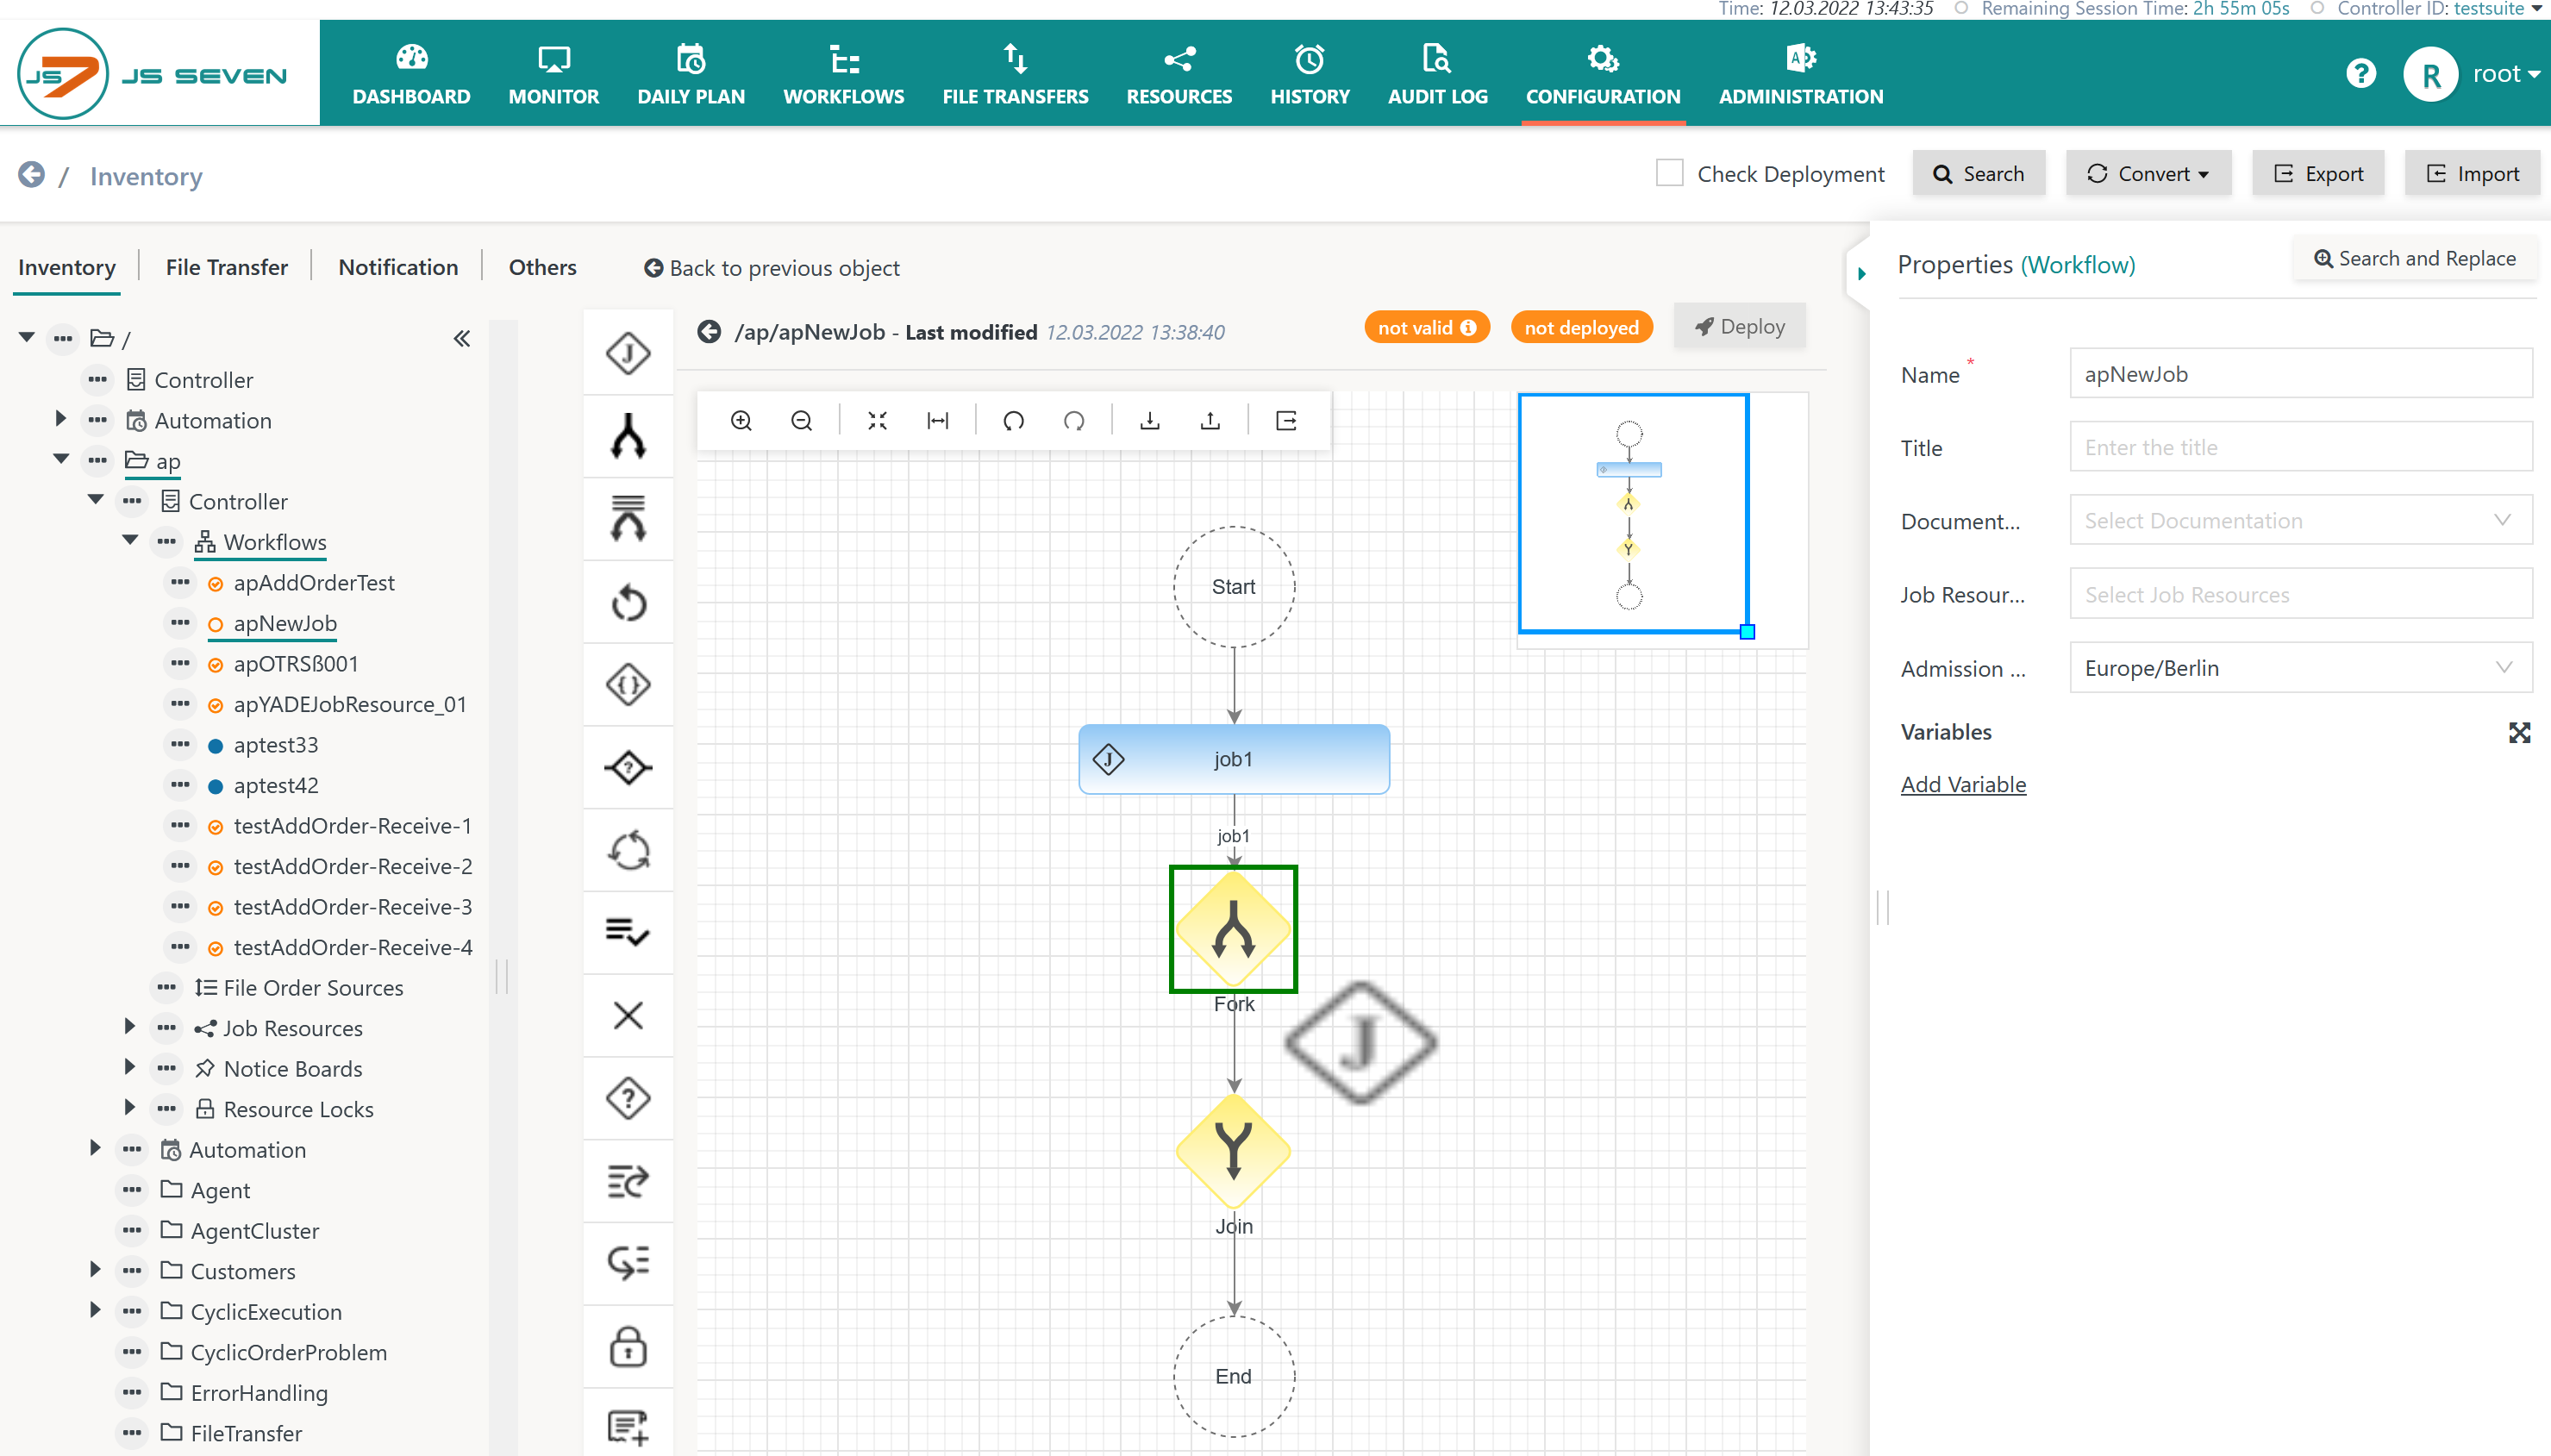Select the Finish instruction tool
The image size is (2551, 1456).
(x=628, y=932)
